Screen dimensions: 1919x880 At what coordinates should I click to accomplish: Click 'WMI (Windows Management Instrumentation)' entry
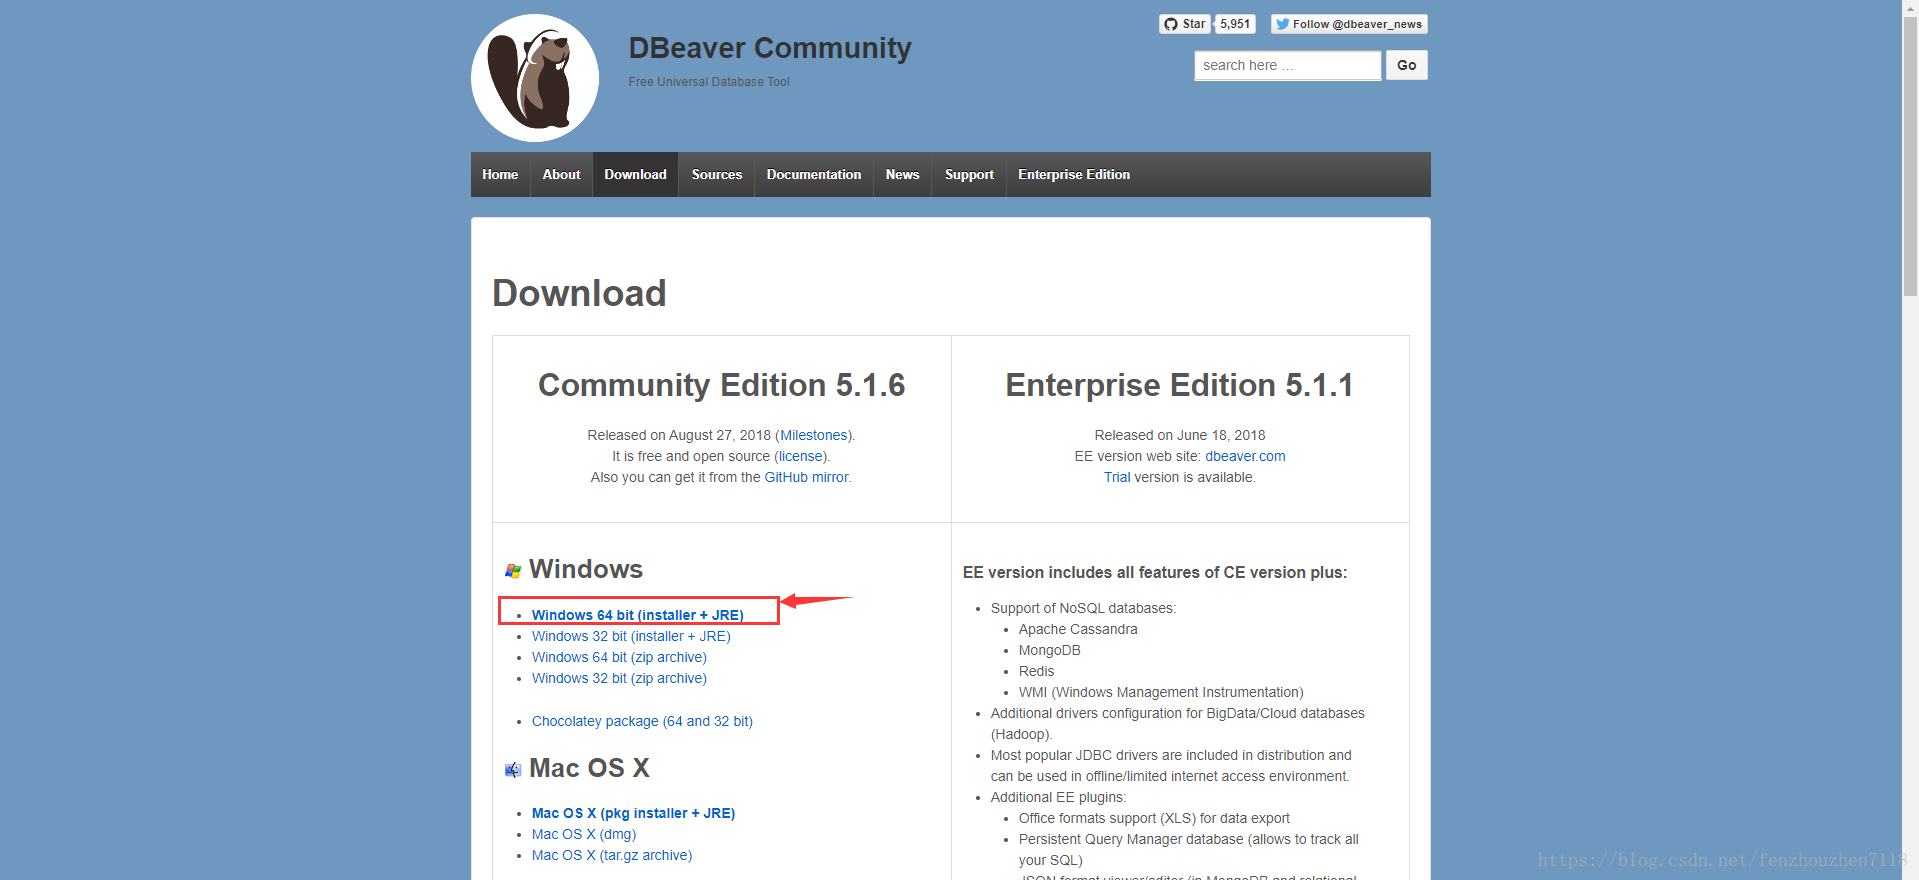[1161, 692]
